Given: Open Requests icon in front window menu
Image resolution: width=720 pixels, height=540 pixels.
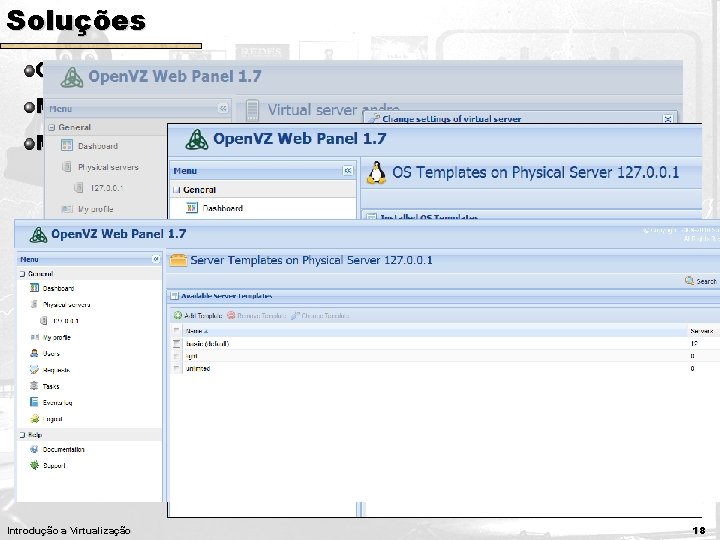Looking at the screenshot, I should (x=34, y=369).
